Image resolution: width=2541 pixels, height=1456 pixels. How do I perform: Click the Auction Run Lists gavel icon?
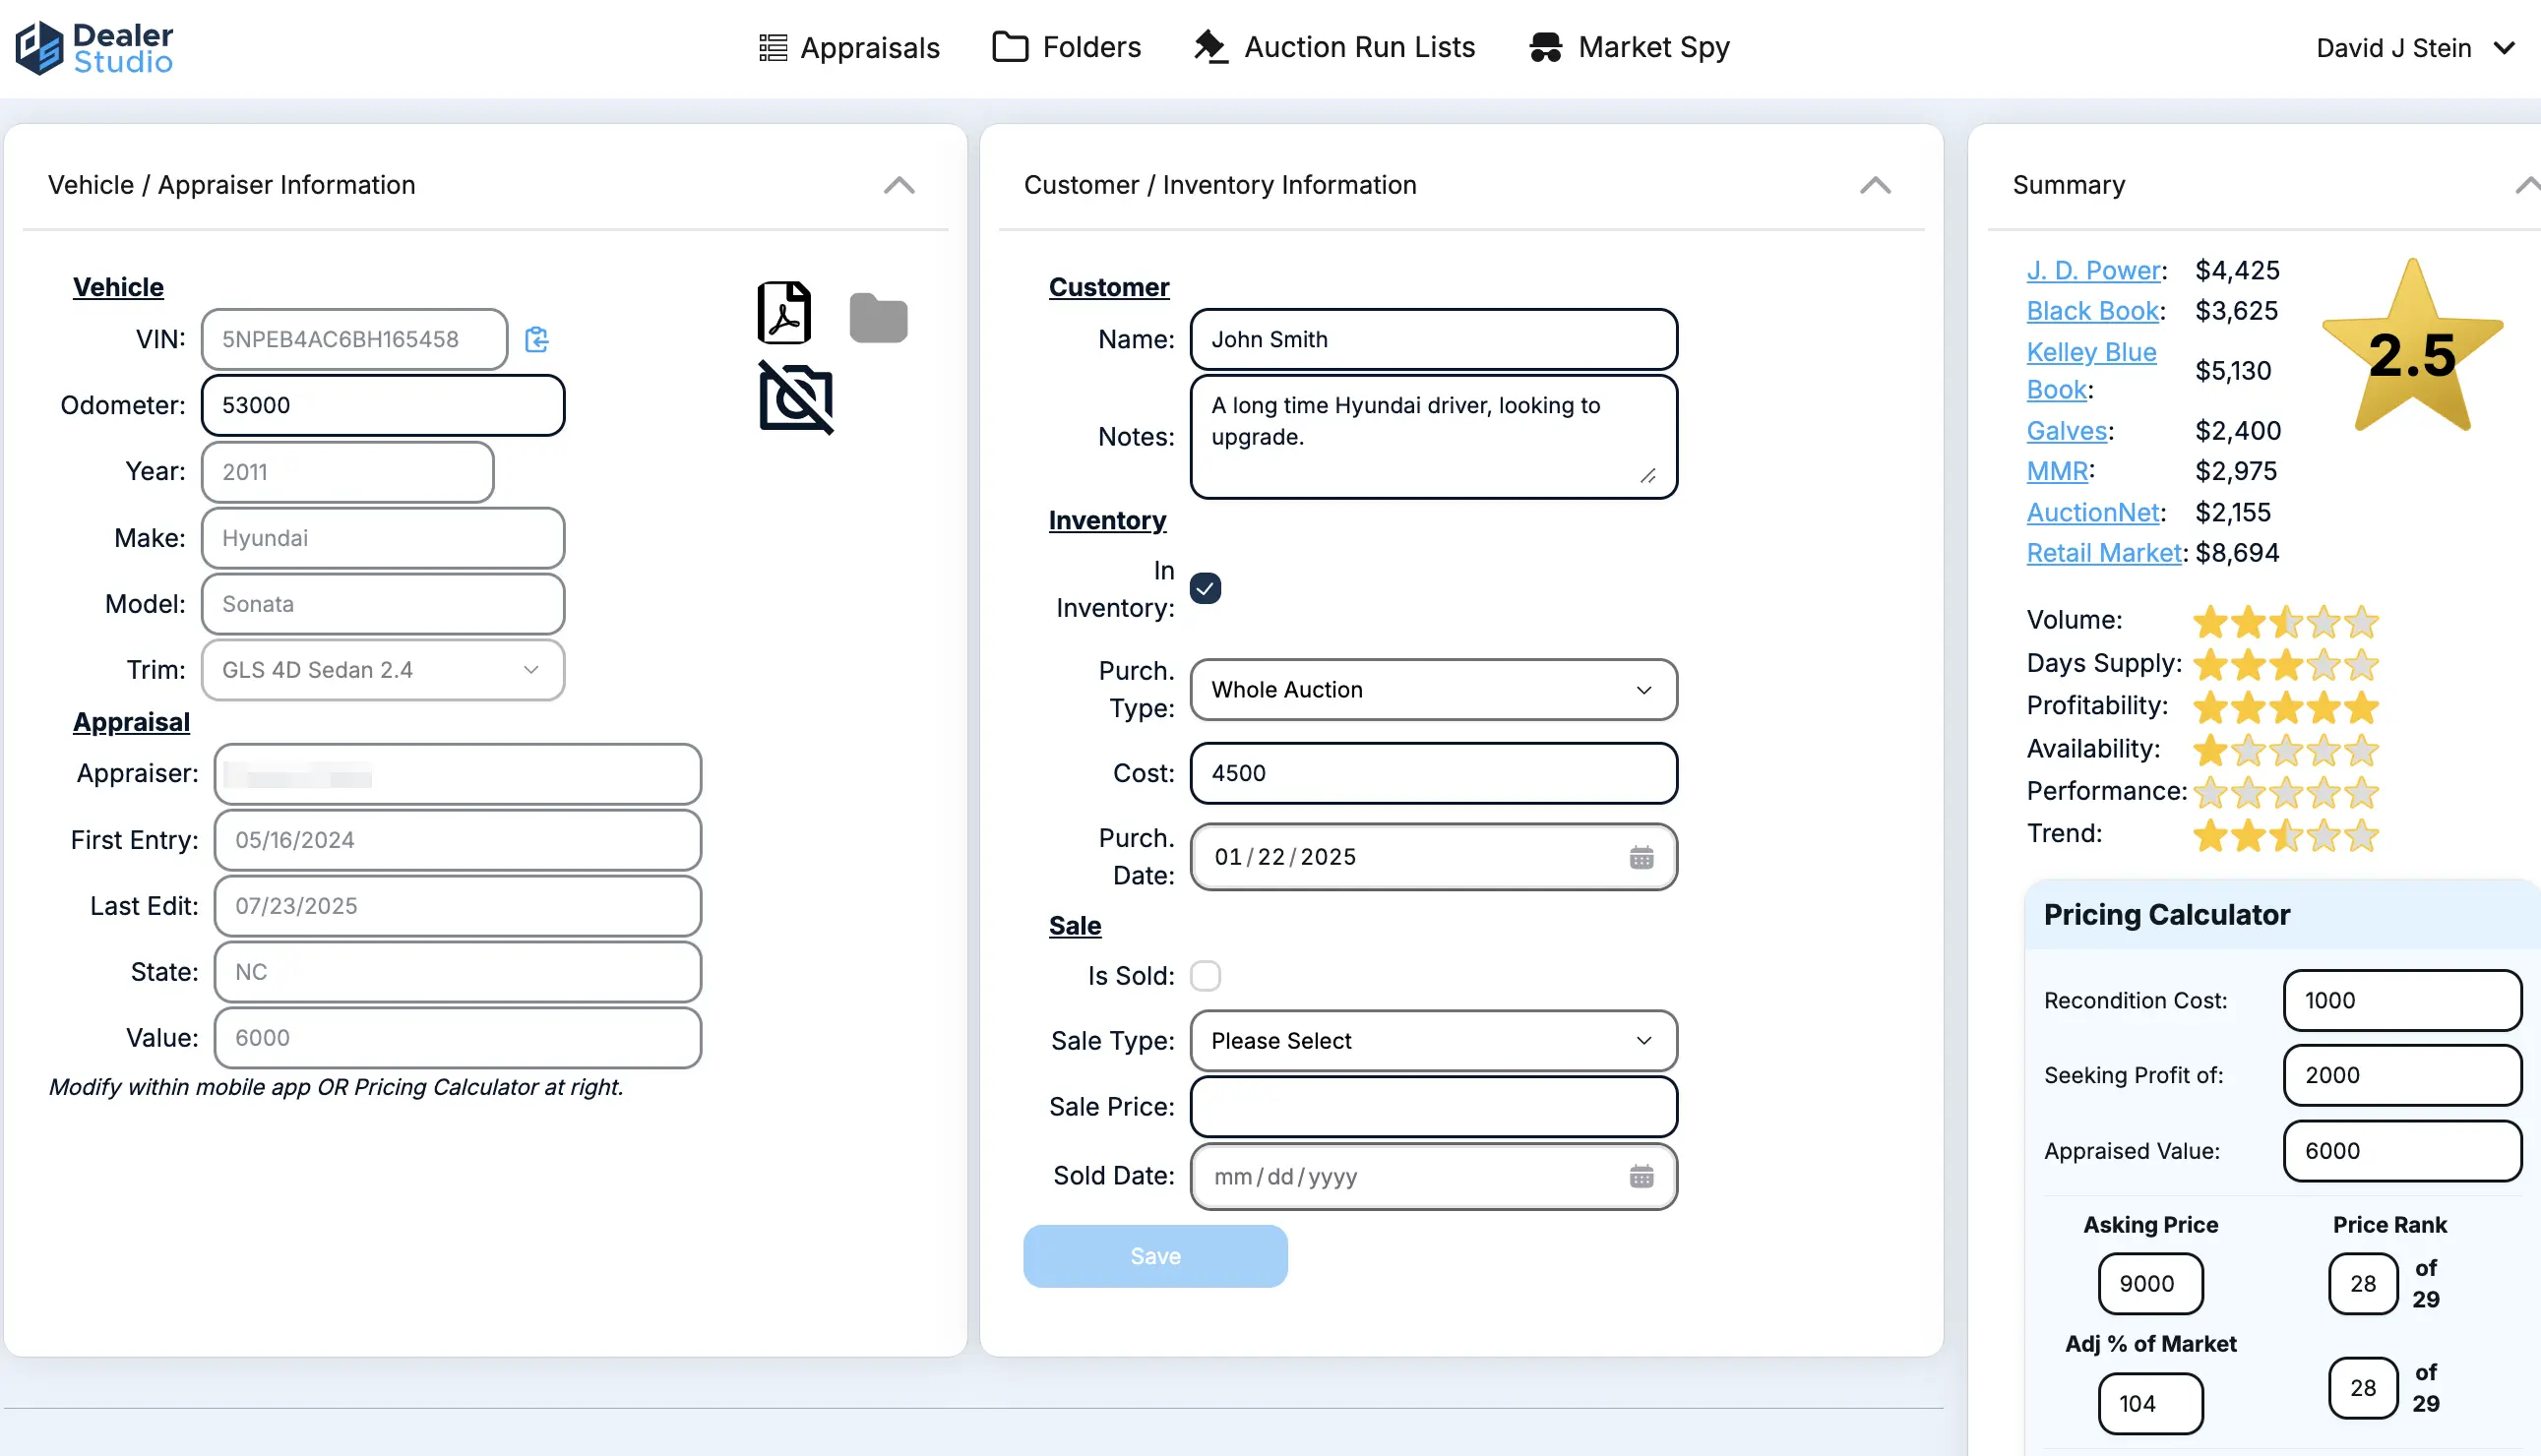click(1210, 47)
